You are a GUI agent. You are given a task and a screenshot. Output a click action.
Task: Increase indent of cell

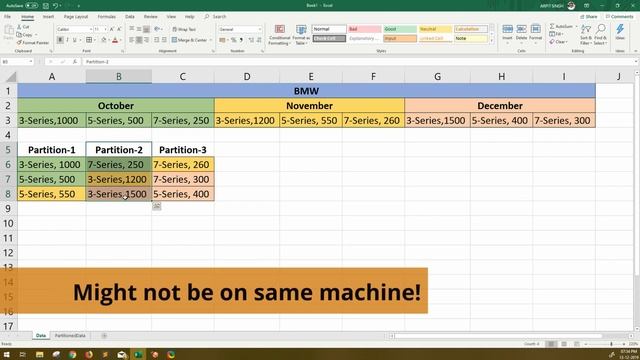(x=164, y=40)
